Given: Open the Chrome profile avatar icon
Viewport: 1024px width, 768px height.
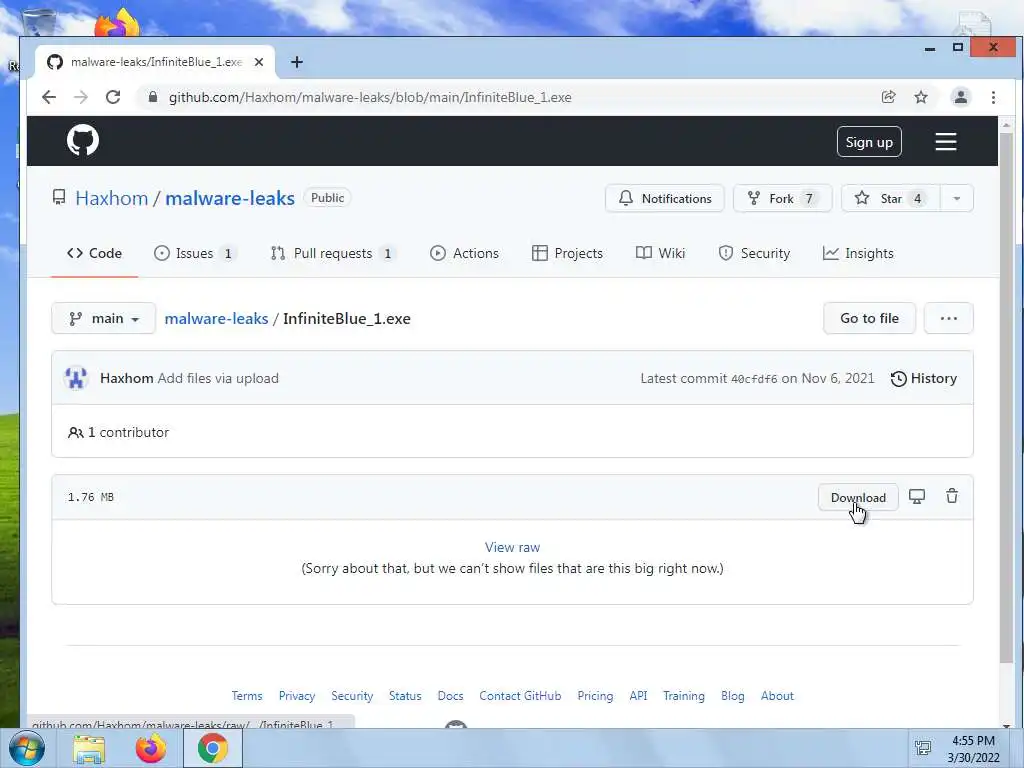Looking at the screenshot, I should click(x=961, y=97).
